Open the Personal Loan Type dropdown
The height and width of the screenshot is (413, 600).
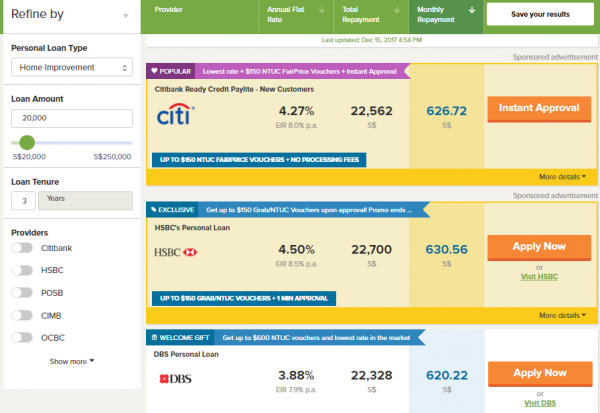72,67
